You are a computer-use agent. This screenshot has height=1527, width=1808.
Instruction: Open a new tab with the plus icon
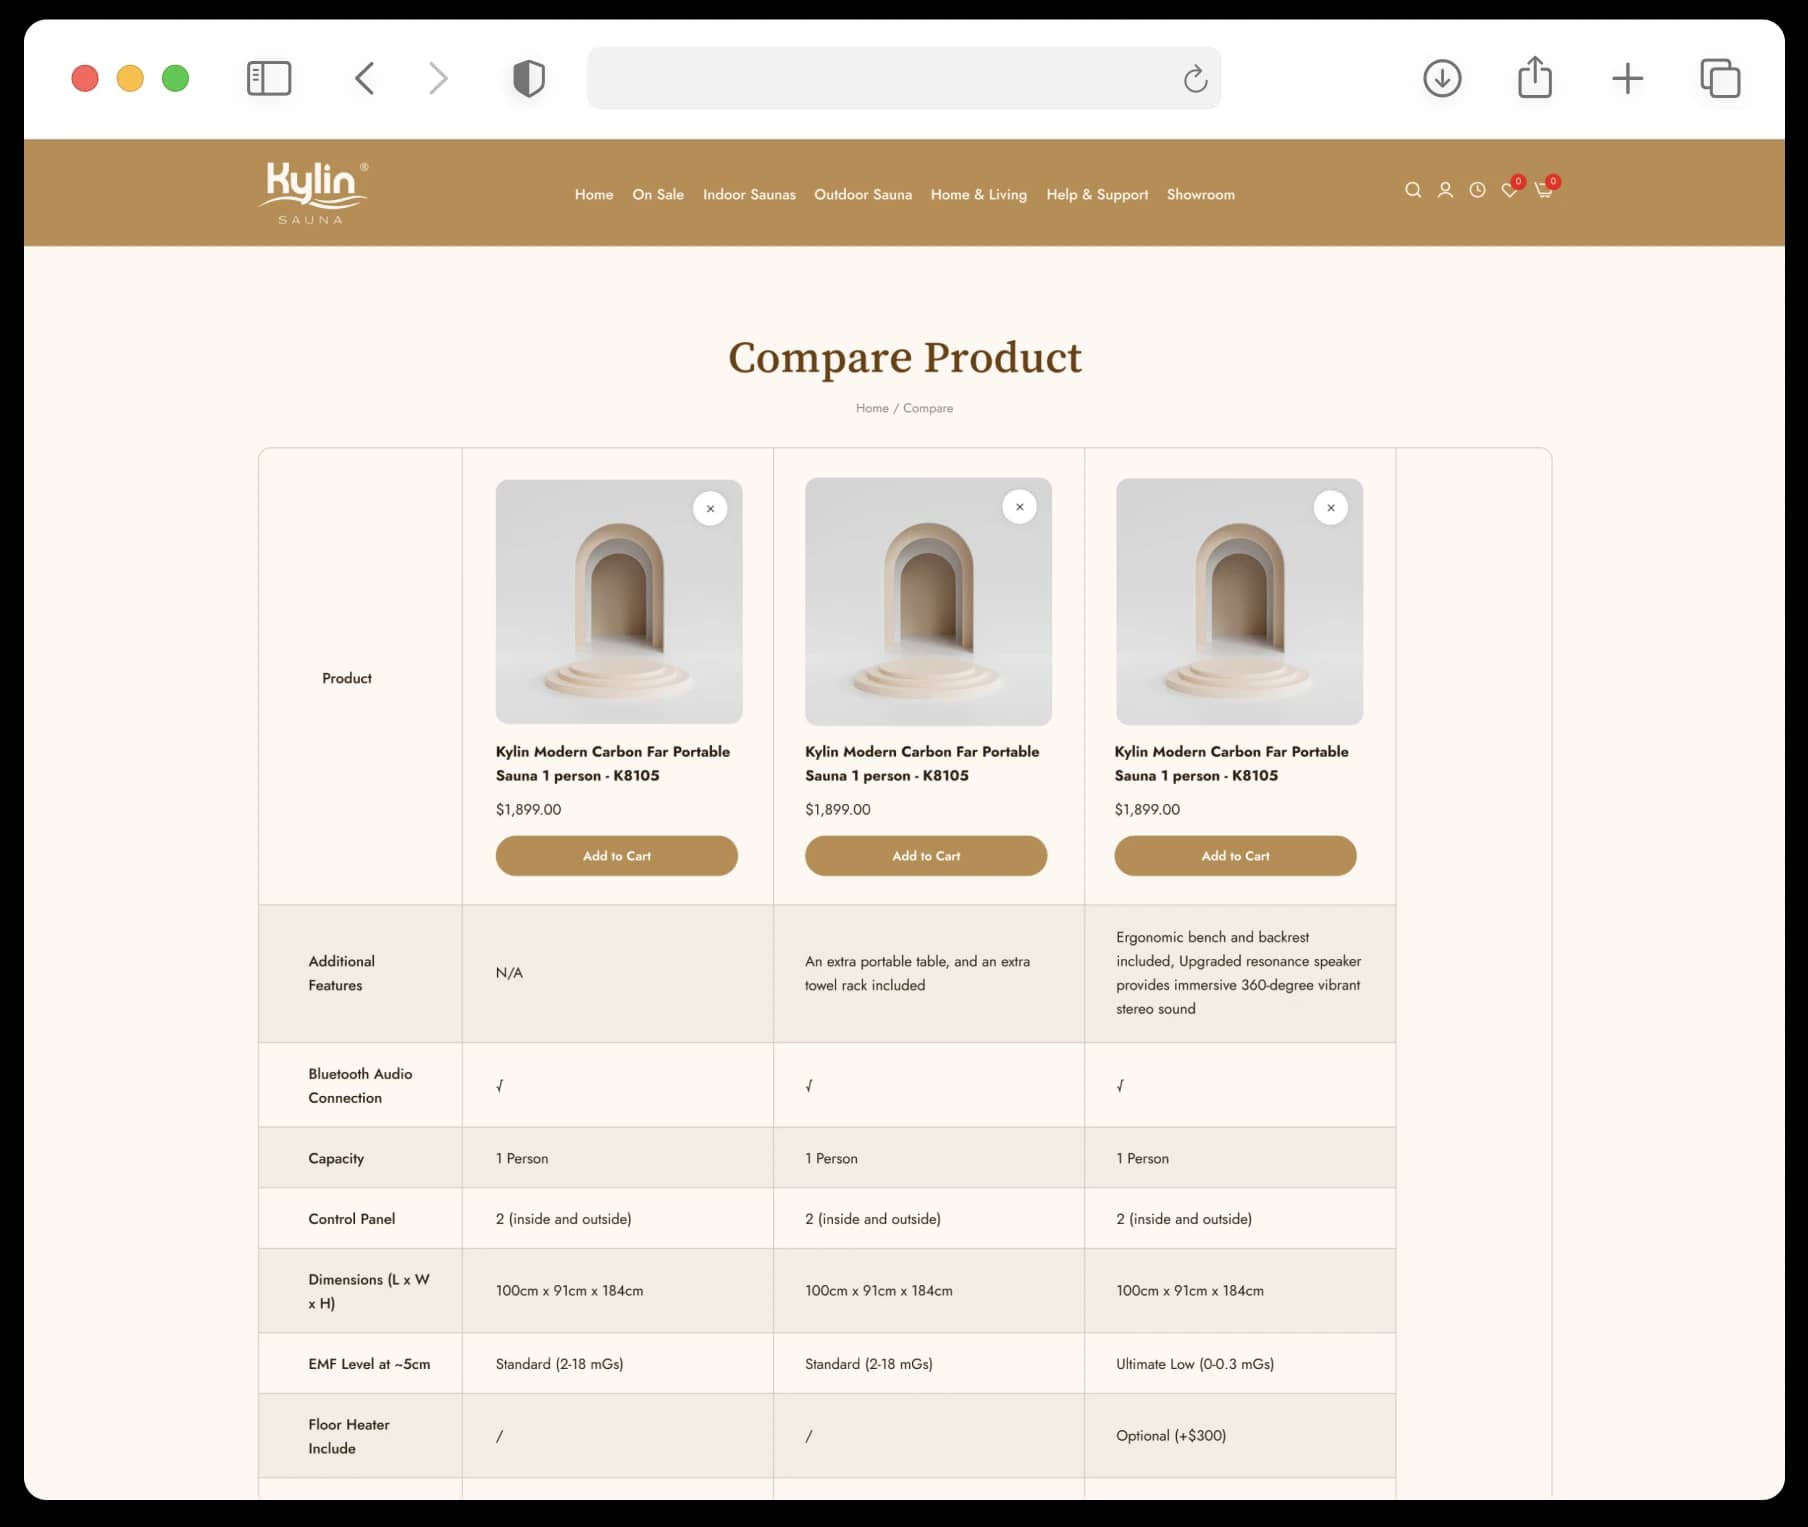(1628, 78)
